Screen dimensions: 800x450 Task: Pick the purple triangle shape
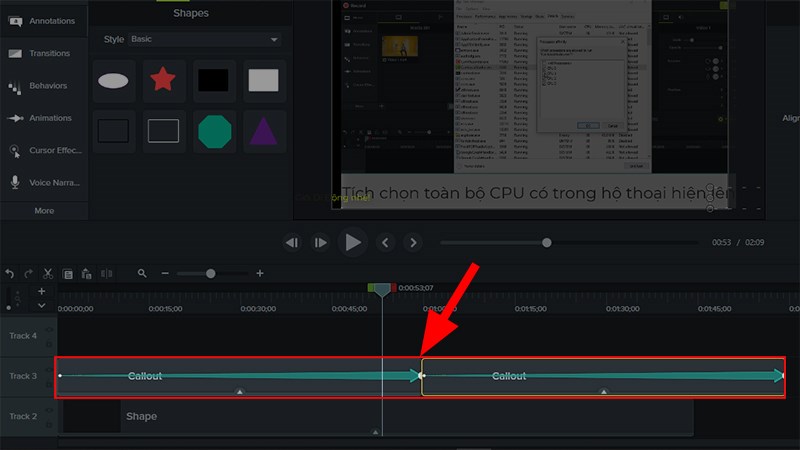(264, 132)
